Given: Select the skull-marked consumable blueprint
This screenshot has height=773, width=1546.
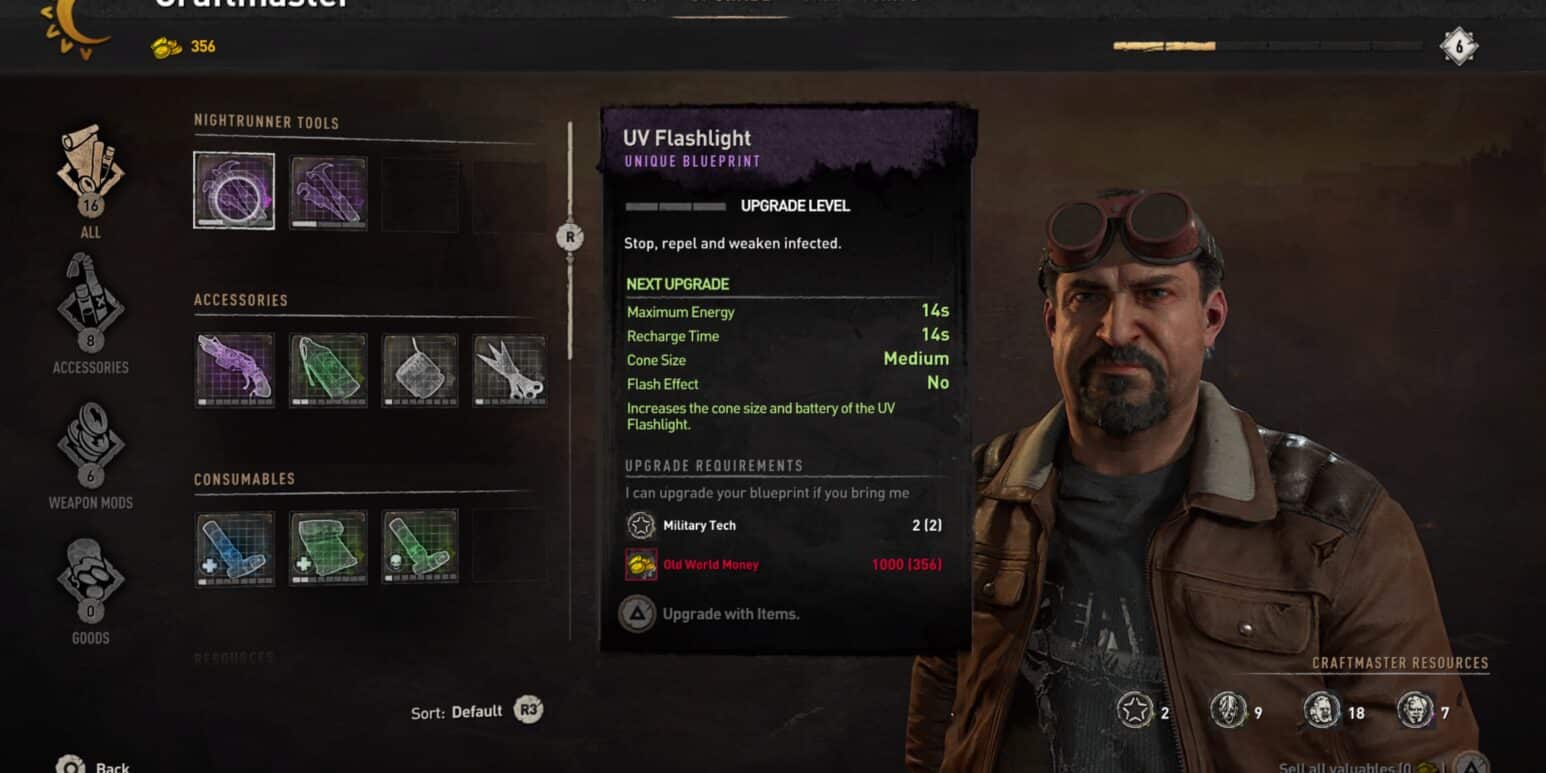Looking at the screenshot, I should click(x=420, y=547).
